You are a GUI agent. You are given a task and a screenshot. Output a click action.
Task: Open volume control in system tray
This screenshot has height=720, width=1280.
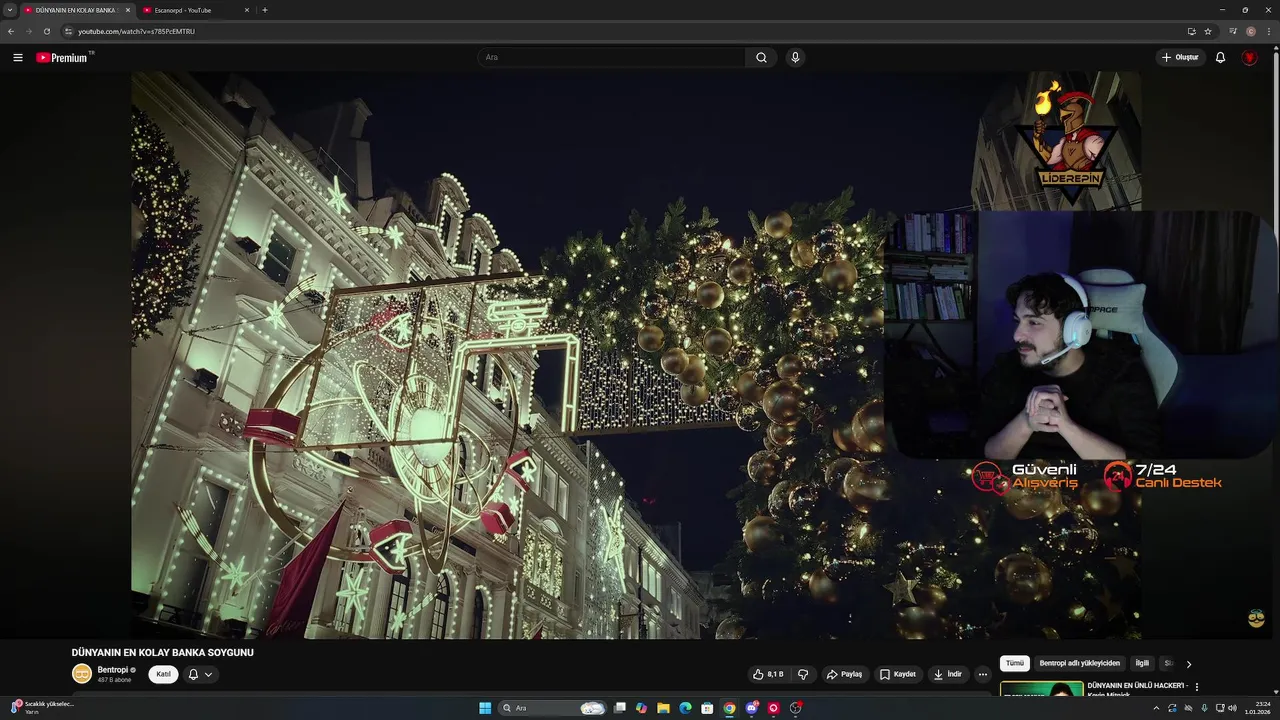pyautogui.click(x=1232, y=708)
